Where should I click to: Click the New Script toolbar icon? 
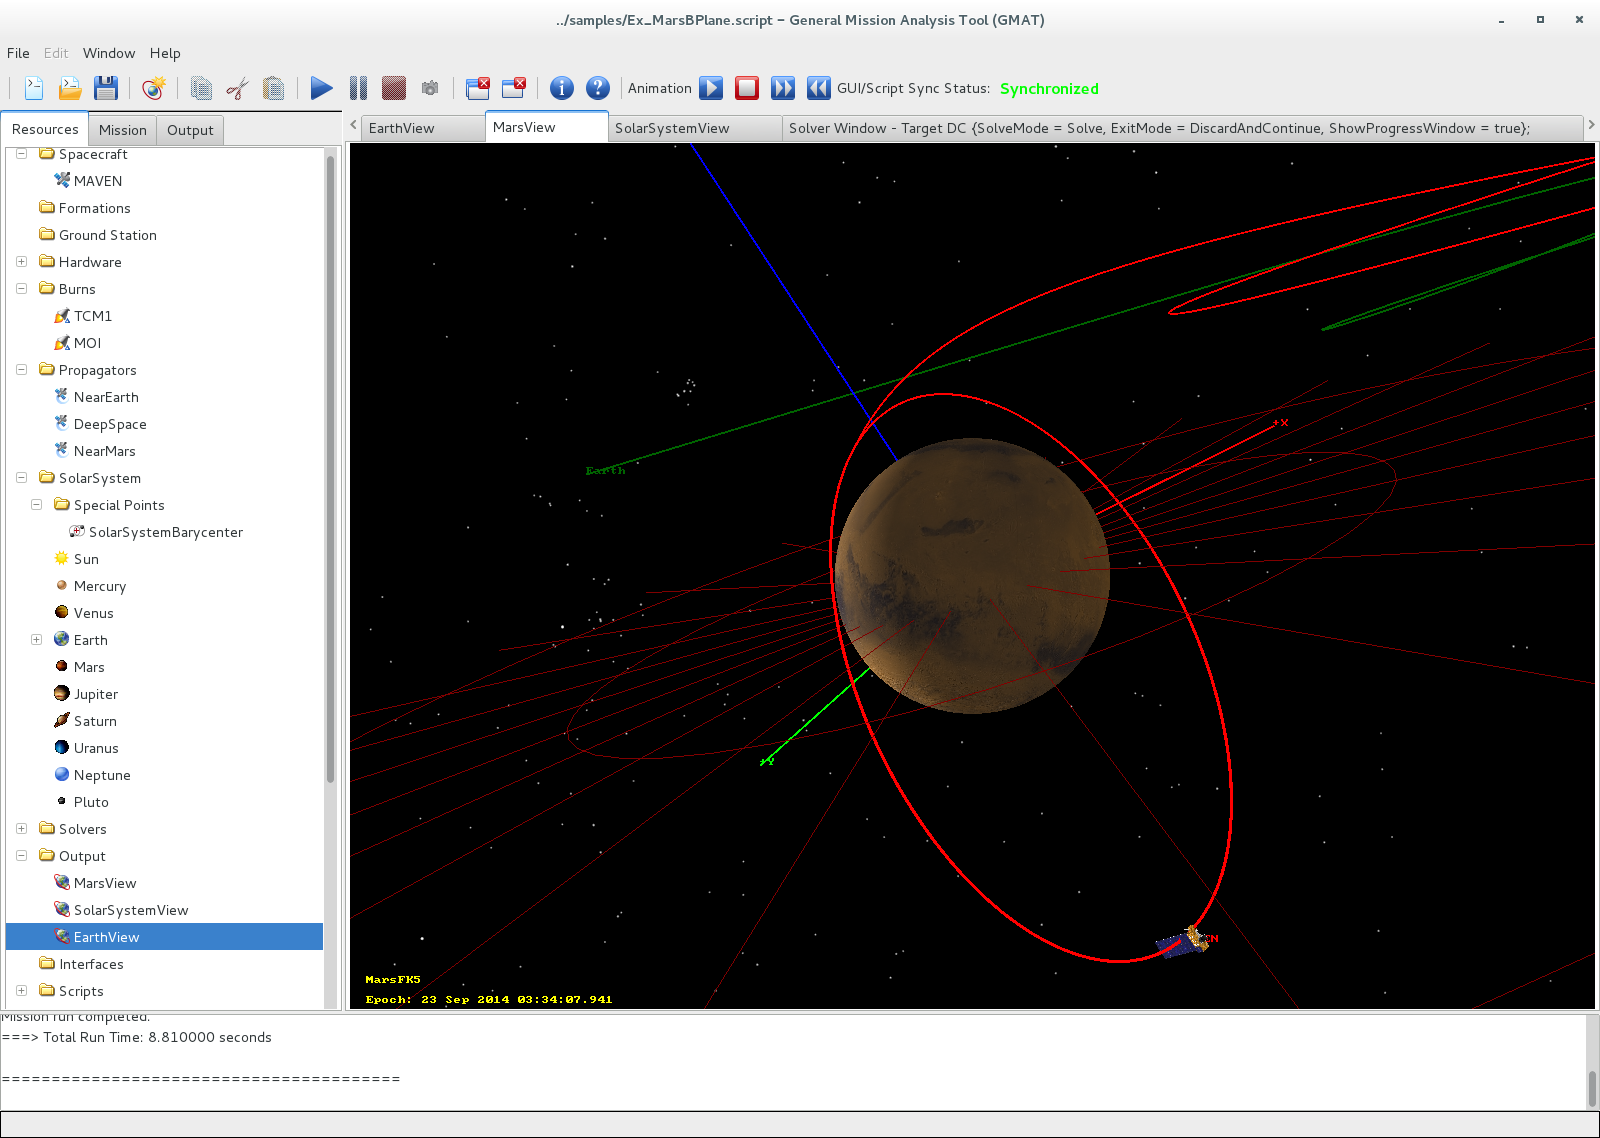click(34, 88)
